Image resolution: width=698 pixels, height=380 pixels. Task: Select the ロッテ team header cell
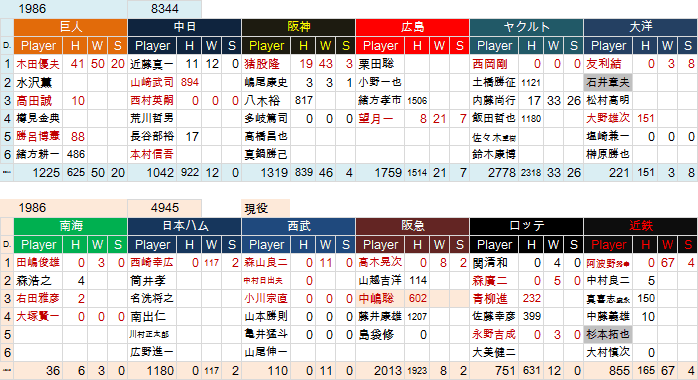[x=527, y=226]
